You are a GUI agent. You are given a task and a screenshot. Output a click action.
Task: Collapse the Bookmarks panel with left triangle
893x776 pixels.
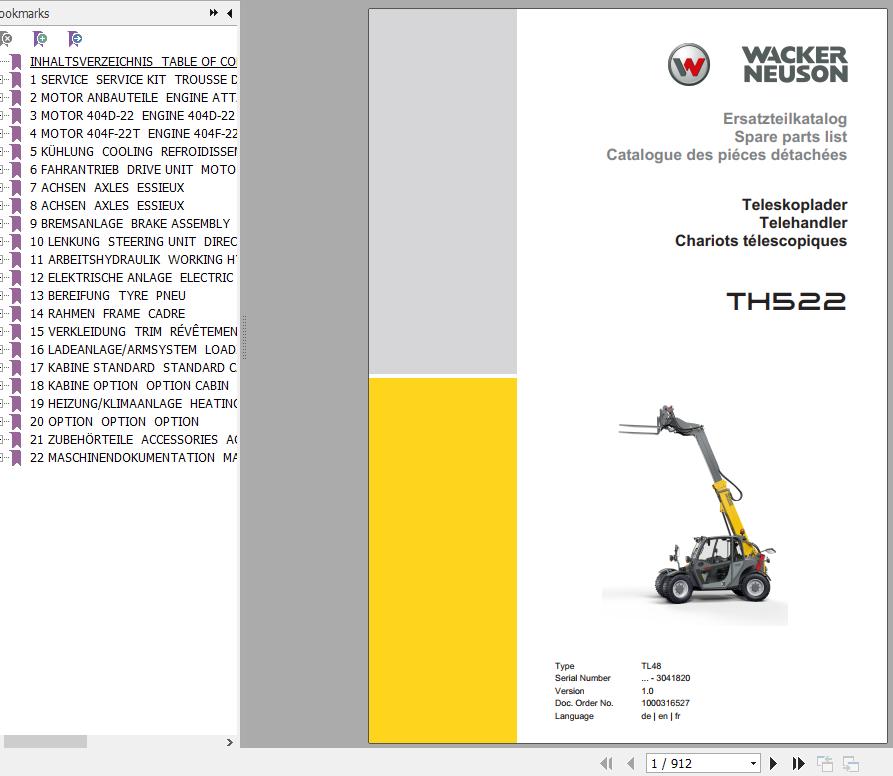click(x=230, y=13)
